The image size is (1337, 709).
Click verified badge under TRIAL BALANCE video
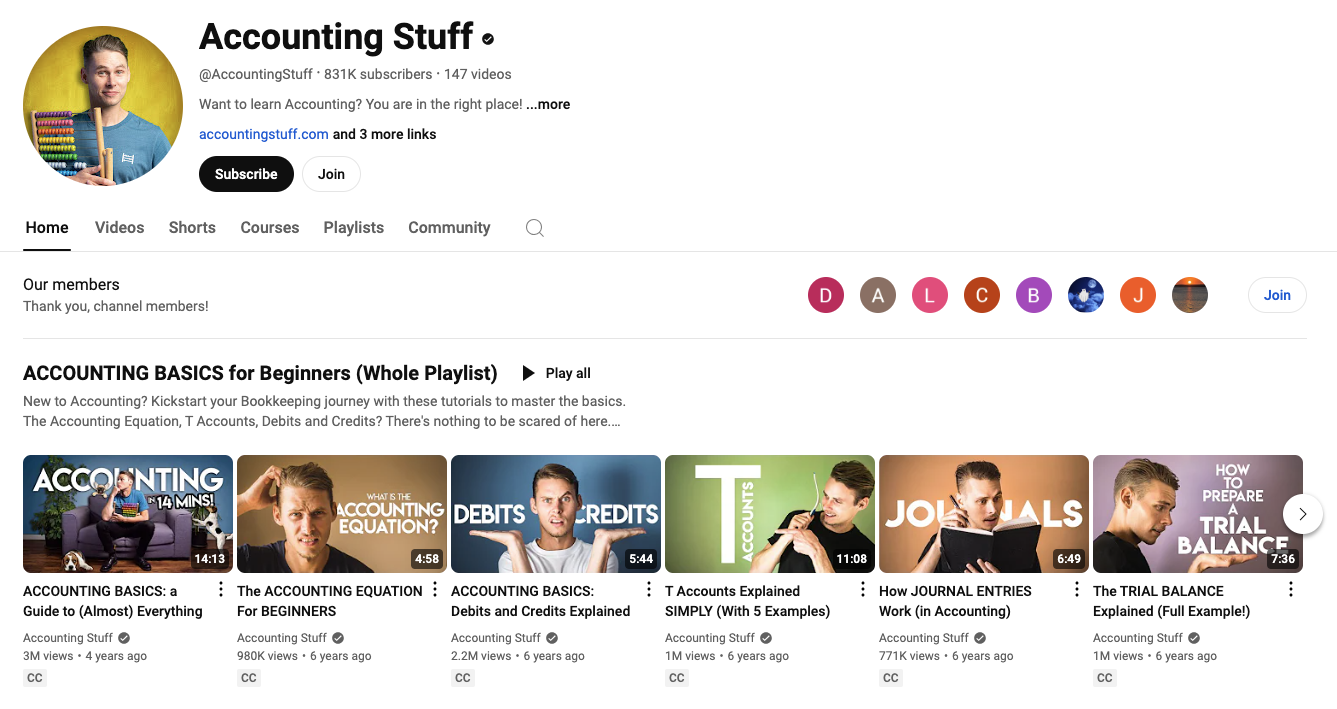[1194, 638]
